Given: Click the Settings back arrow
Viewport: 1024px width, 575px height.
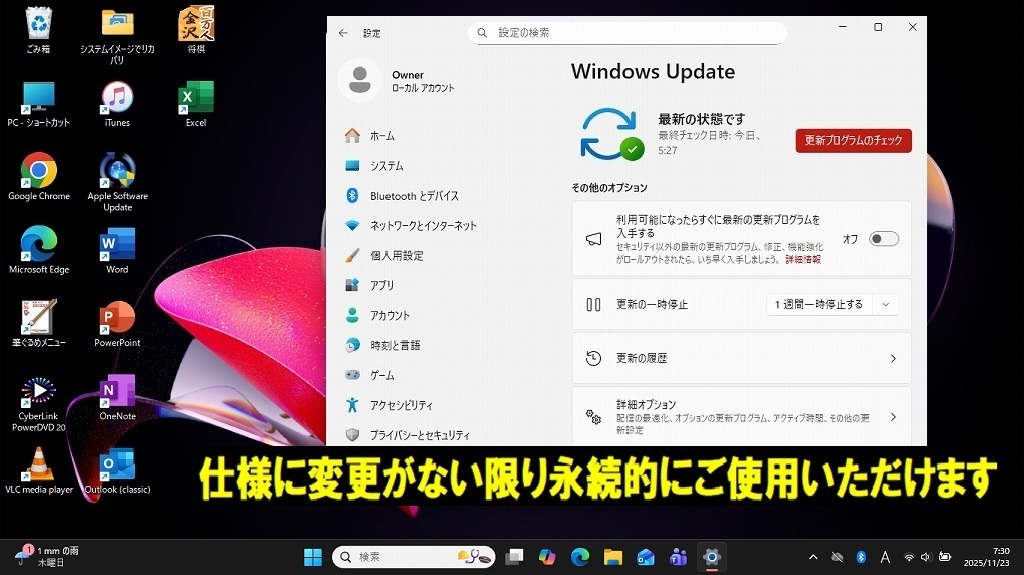Looking at the screenshot, I should pos(344,33).
